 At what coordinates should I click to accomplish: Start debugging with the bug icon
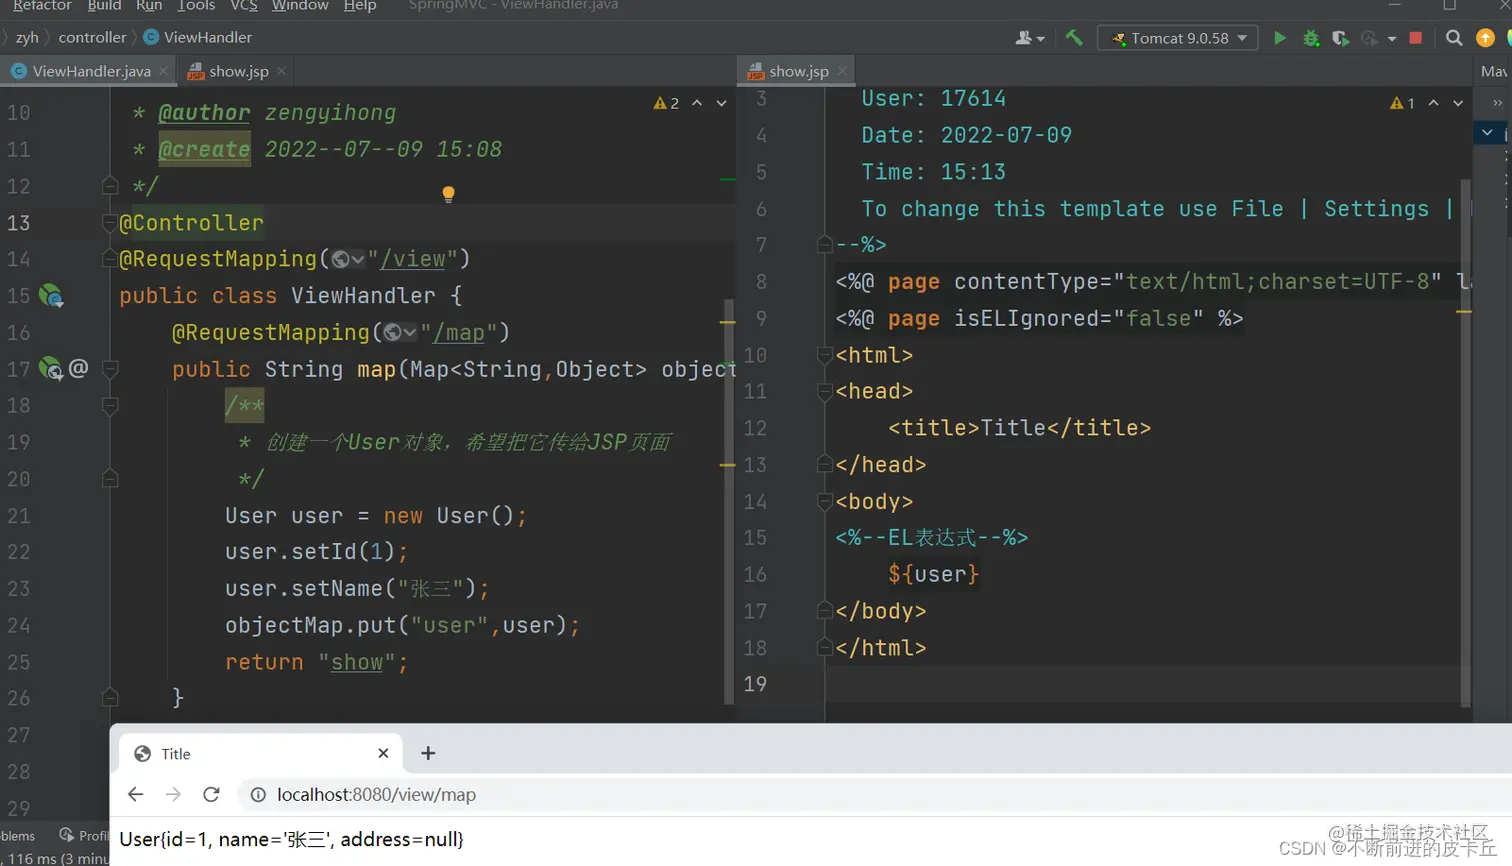(x=1310, y=38)
